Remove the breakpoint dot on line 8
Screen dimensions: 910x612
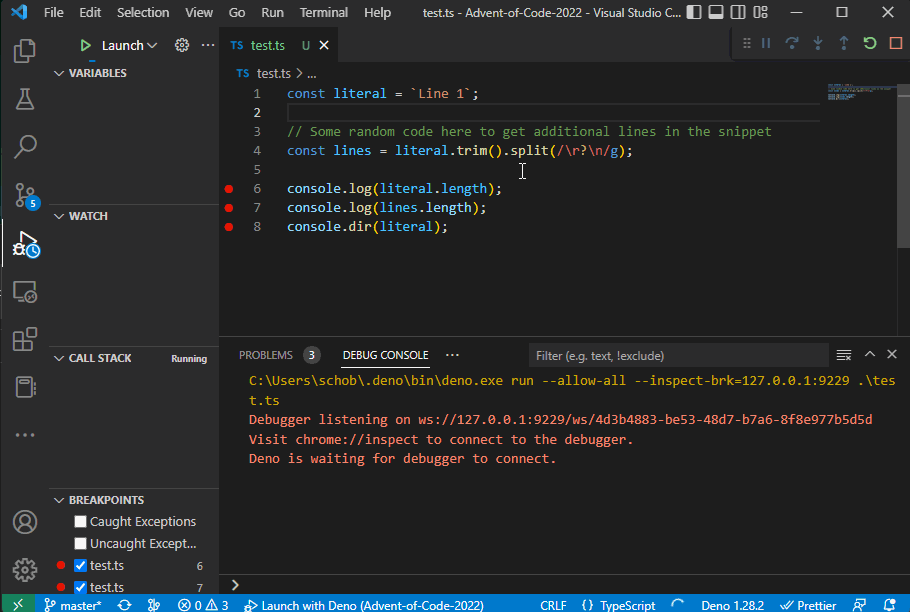pos(229,227)
